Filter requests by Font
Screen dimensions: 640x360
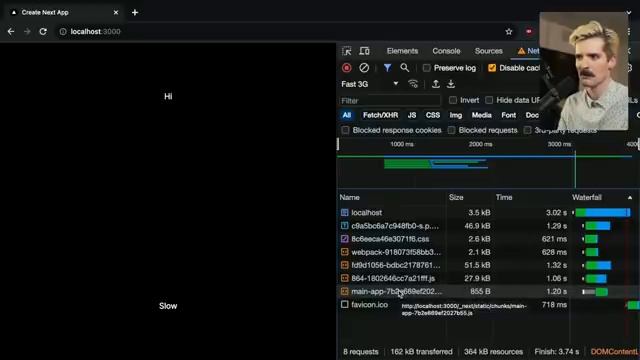pos(509,115)
